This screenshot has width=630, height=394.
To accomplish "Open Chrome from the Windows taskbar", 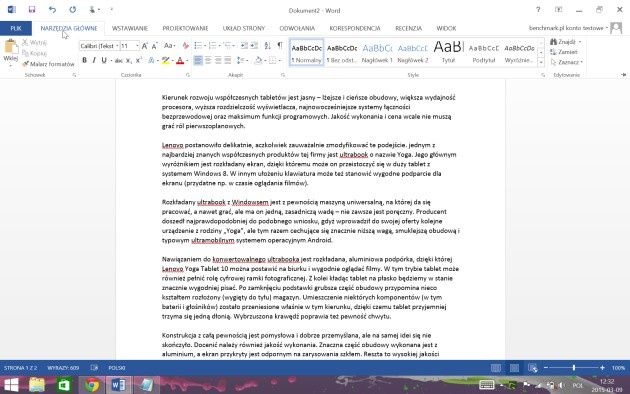I will pos(92,385).
